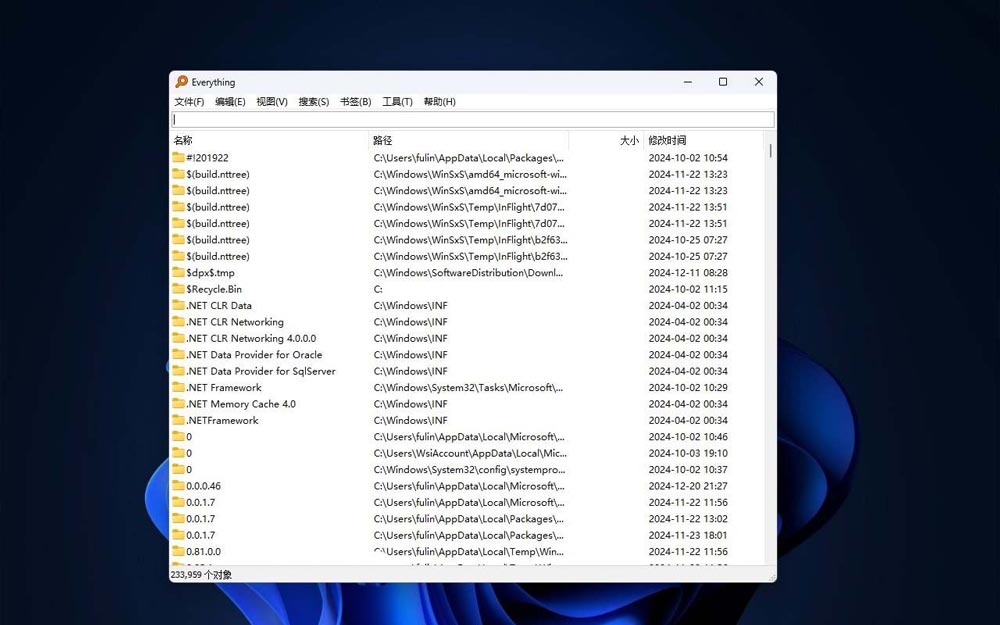
Task: Click folder icon of 0.0.0.46
Action: click(179, 486)
